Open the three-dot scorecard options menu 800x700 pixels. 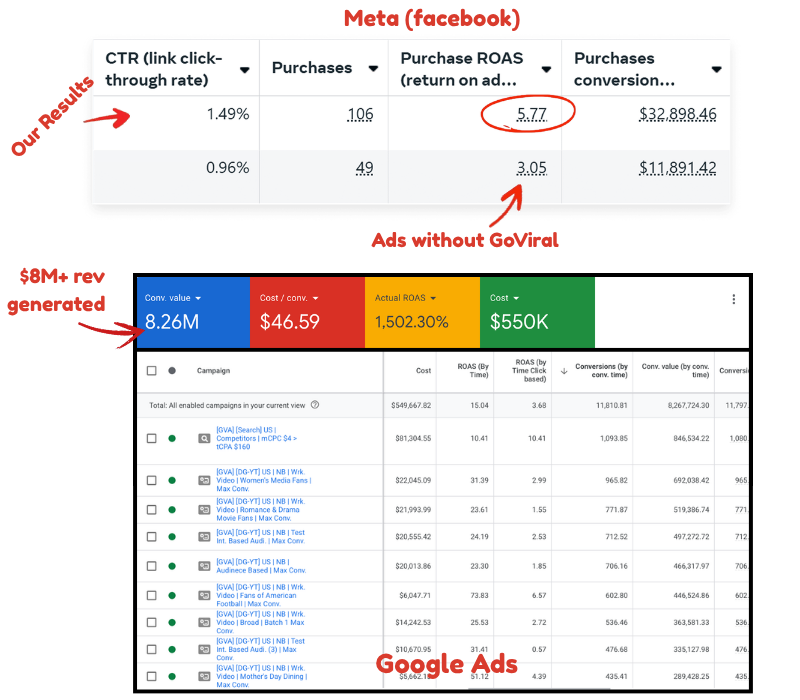734,299
